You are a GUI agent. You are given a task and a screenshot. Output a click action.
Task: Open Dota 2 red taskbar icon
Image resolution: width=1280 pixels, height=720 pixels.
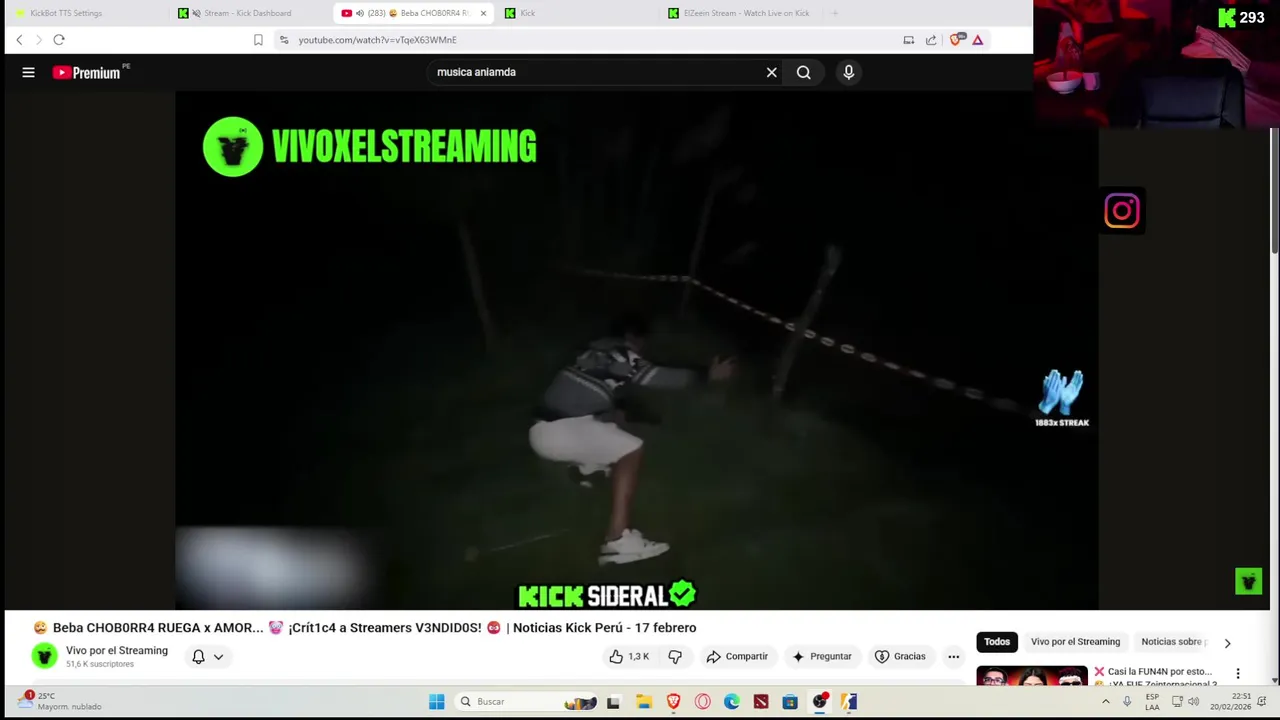click(761, 702)
